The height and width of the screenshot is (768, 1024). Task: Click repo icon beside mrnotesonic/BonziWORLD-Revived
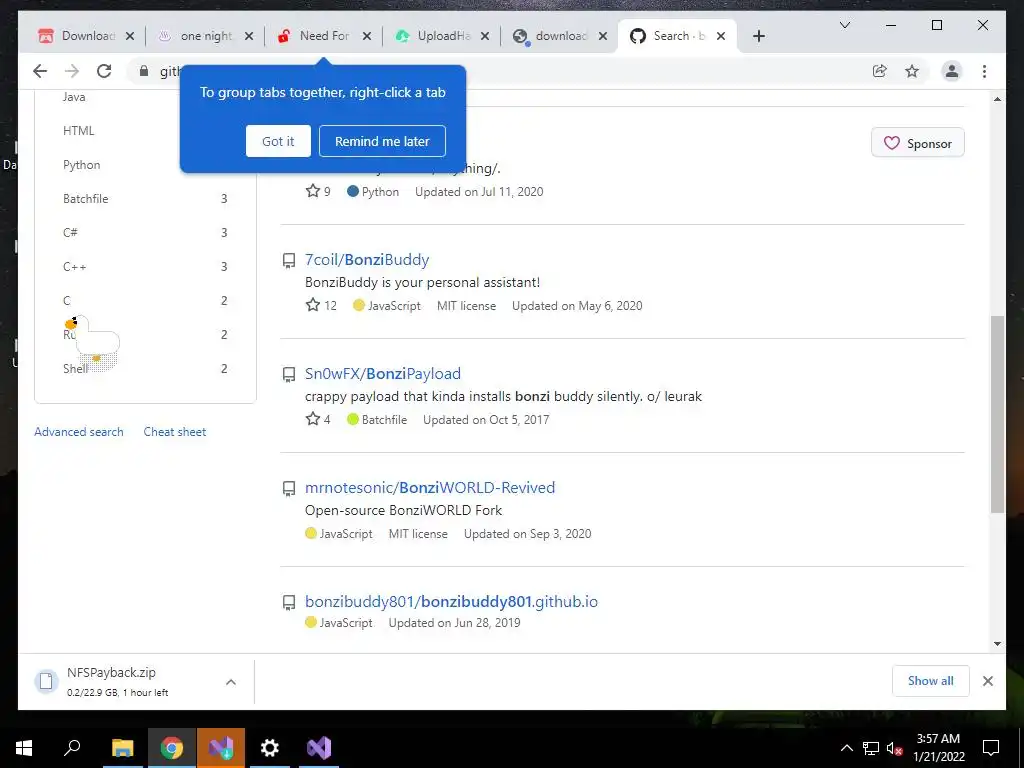pyautogui.click(x=289, y=489)
